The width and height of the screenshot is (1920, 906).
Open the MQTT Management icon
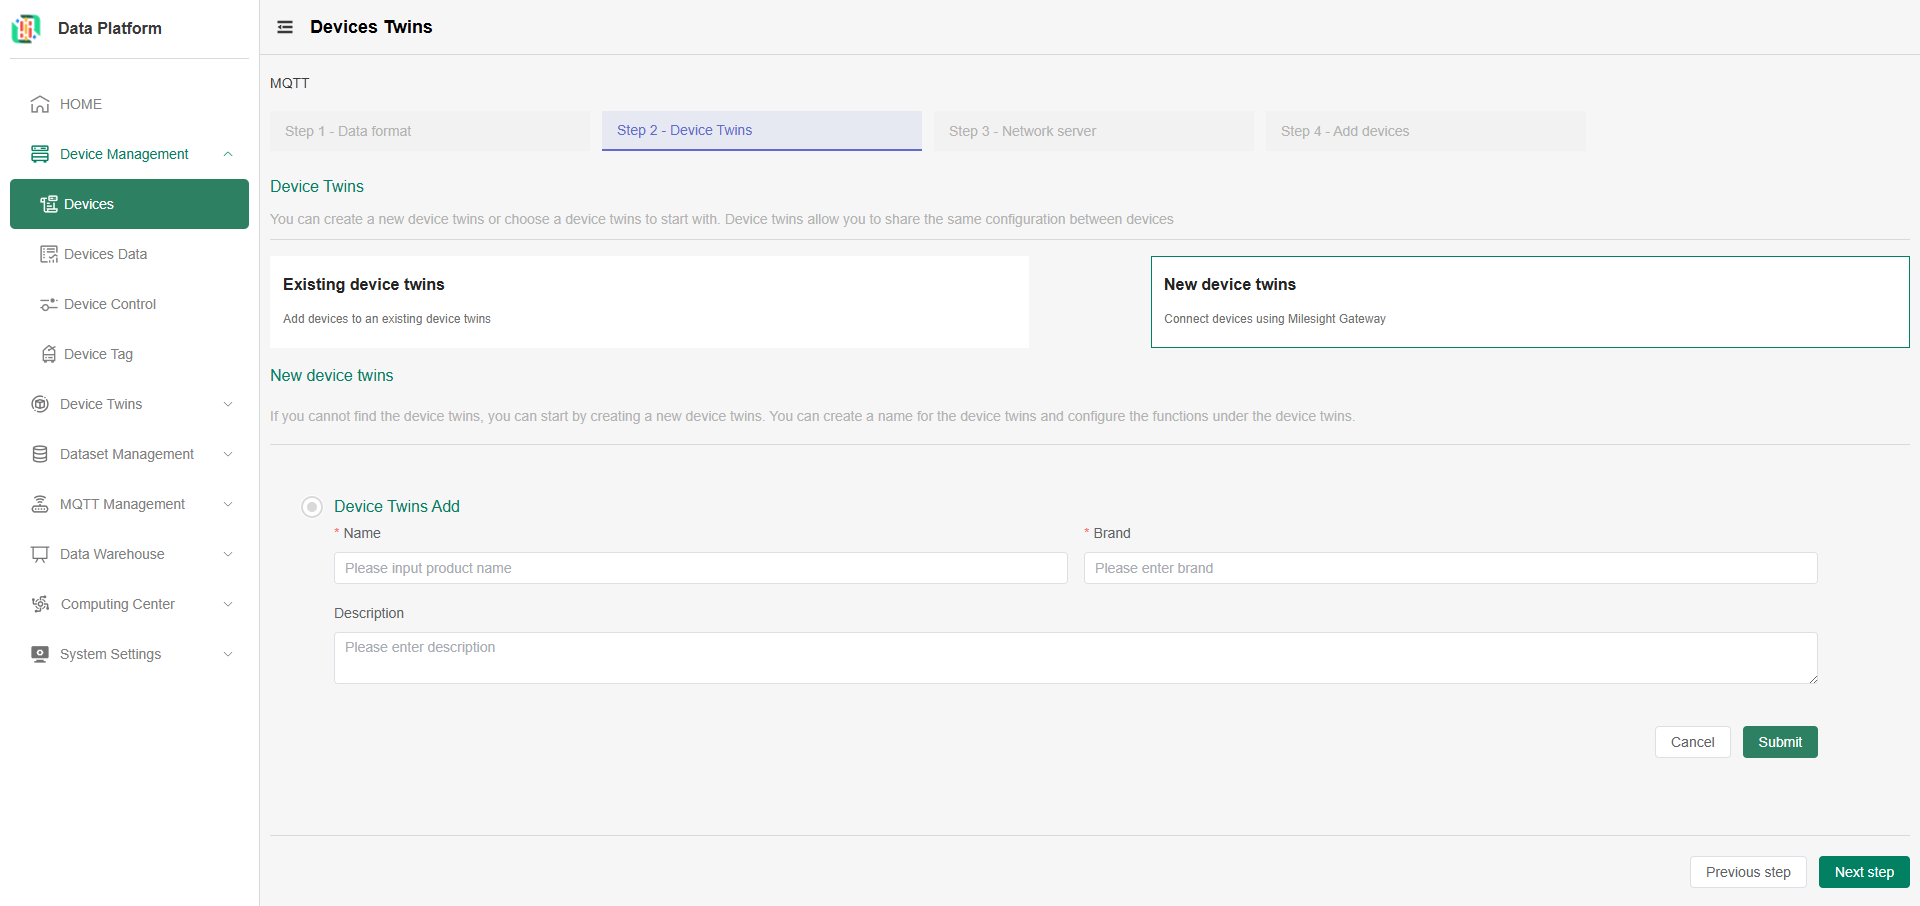(39, 504)
